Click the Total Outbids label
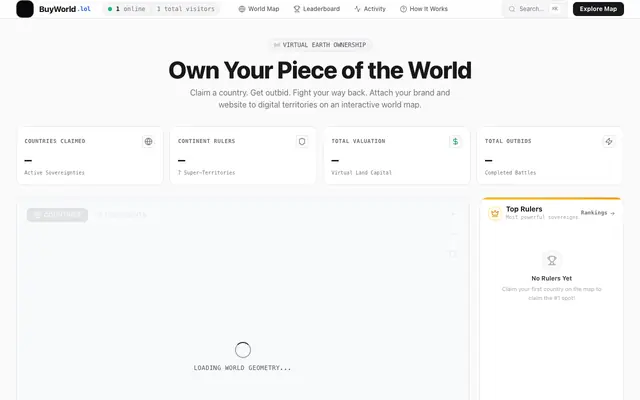Screen dimensions: 640x400 pyautogui.click(x=508, y=141)
